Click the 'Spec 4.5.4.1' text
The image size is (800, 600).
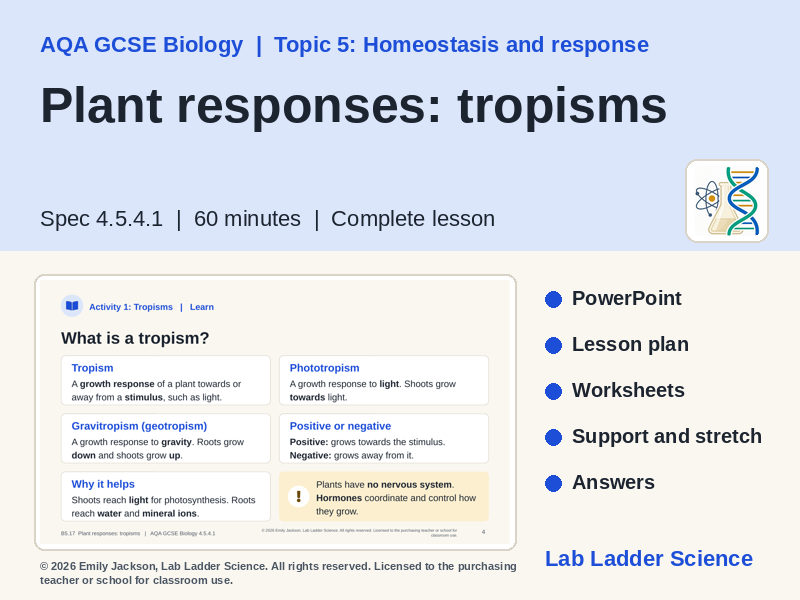tap(102, 219)
